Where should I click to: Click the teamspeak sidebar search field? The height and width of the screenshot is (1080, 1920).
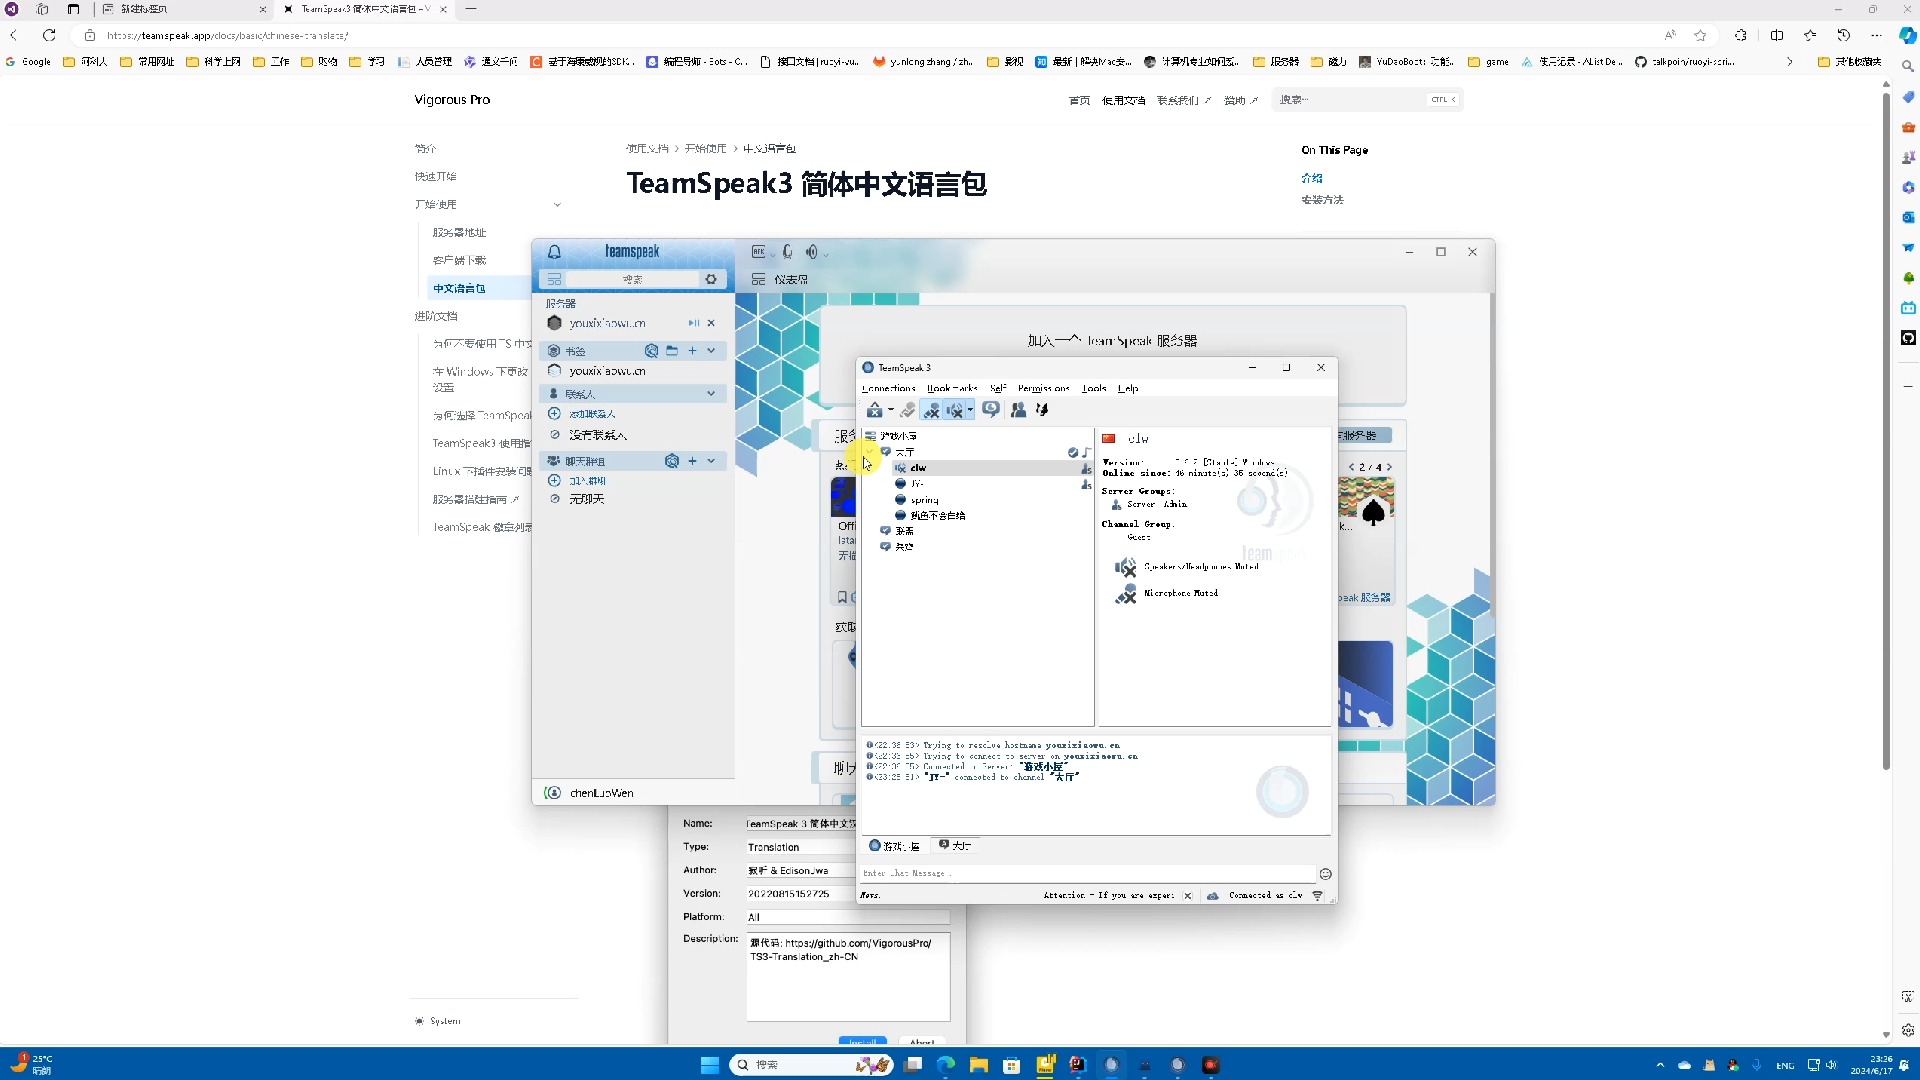[633, 279]
